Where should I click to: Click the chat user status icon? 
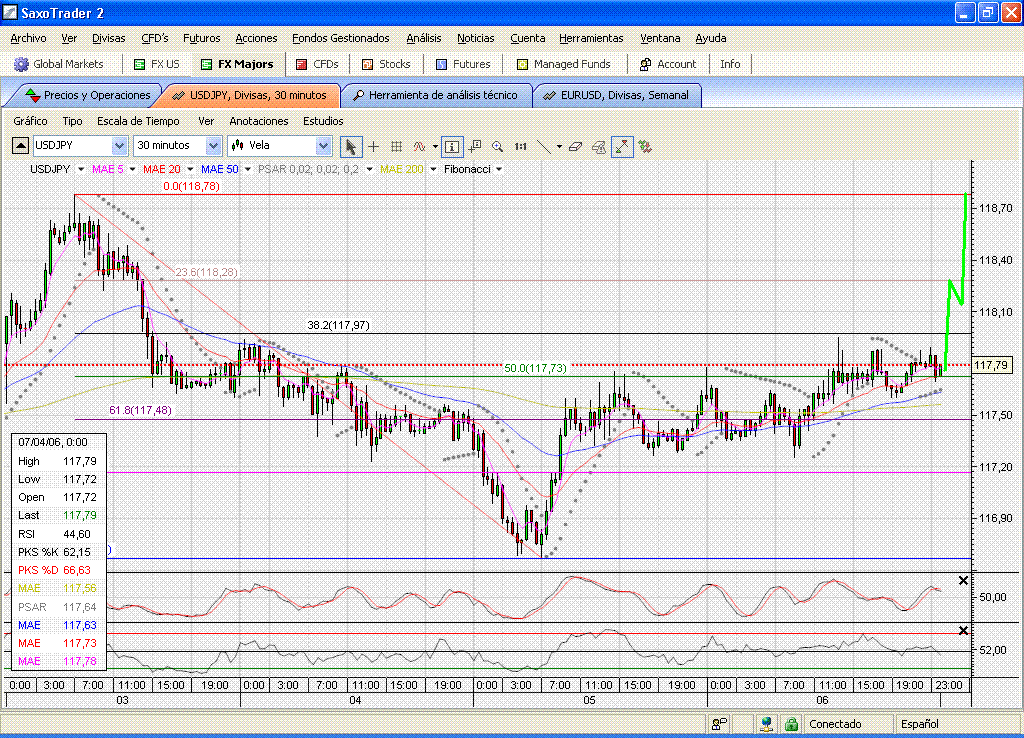coord(720,724)
